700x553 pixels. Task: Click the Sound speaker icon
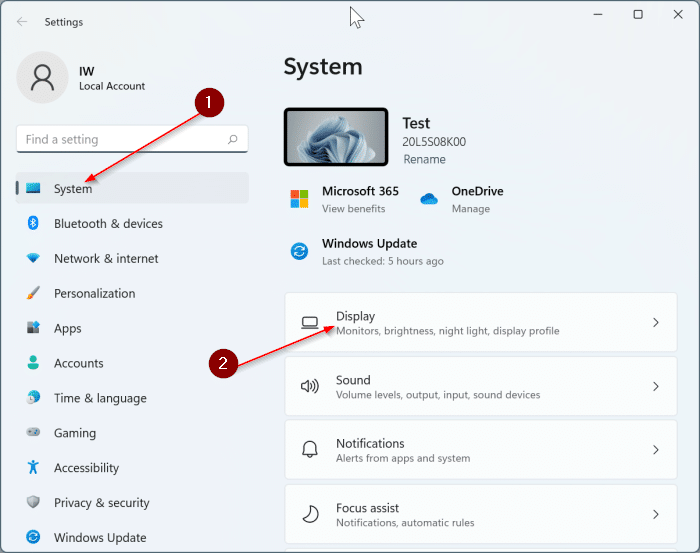(x=309, y=386)
